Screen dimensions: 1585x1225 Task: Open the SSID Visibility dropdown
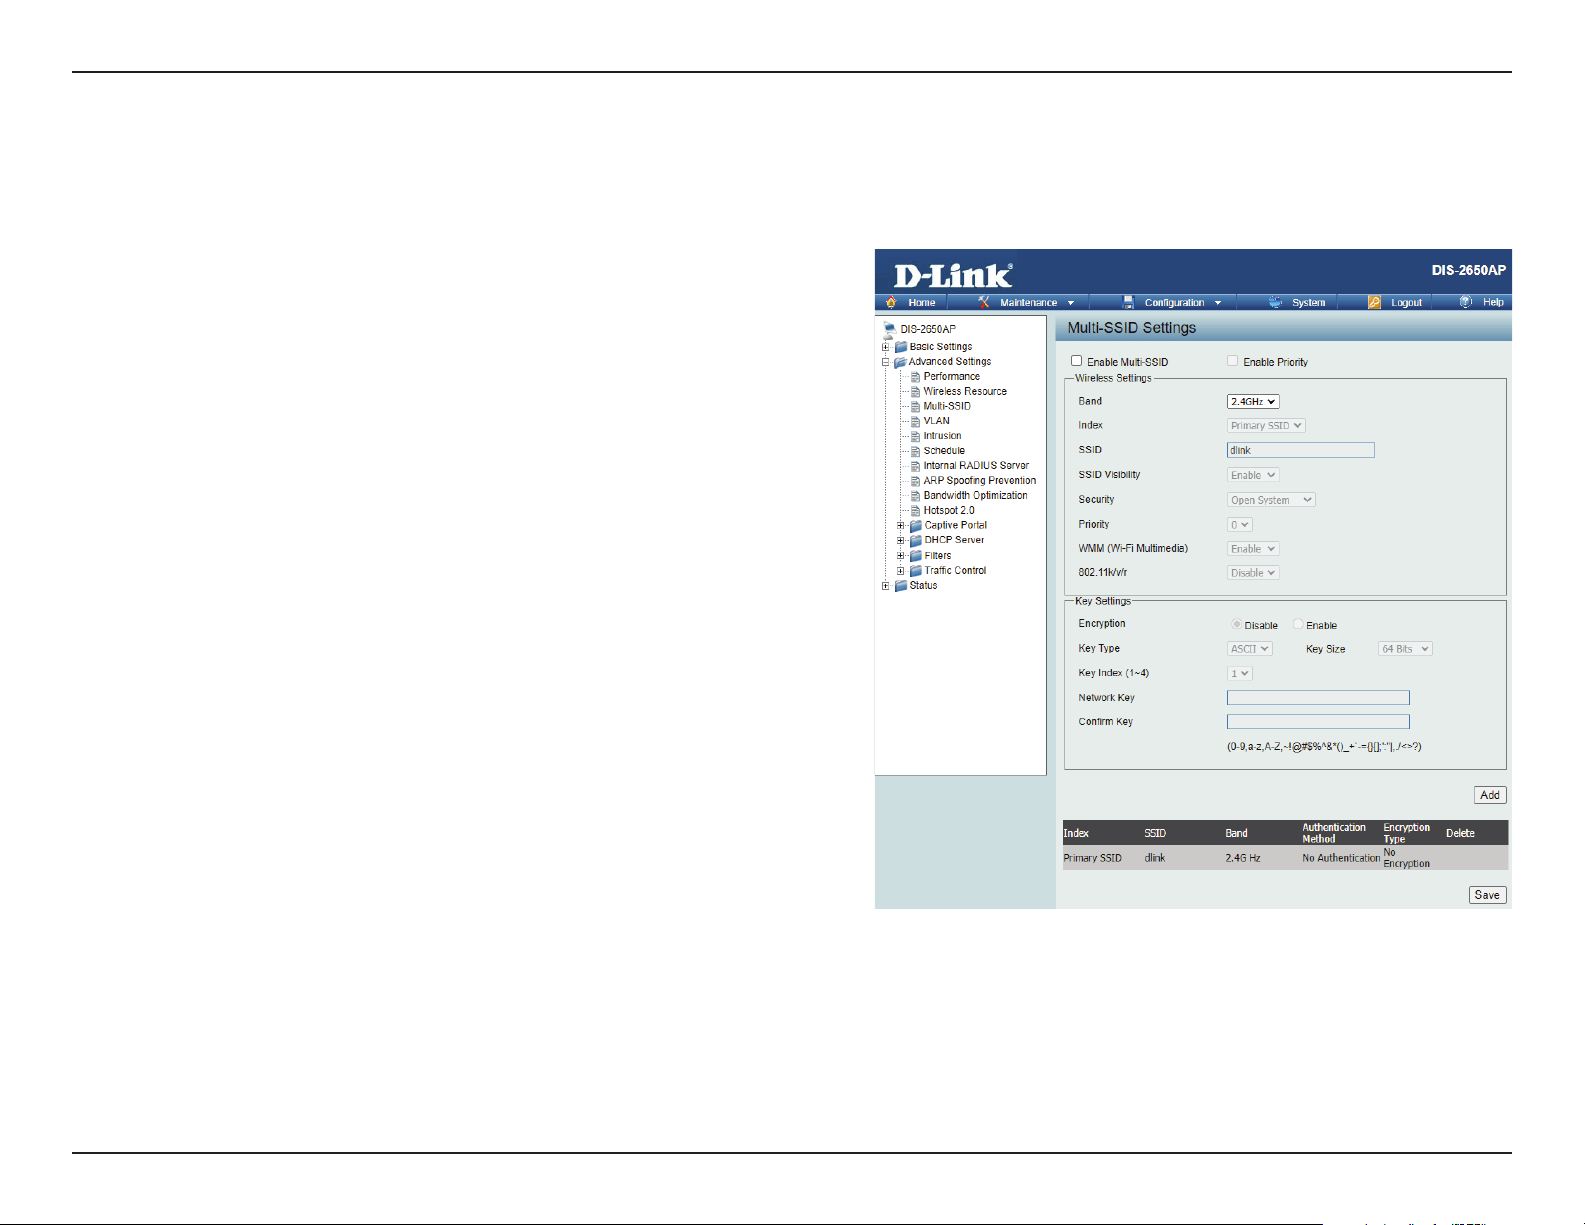(x=1253, y=475)
